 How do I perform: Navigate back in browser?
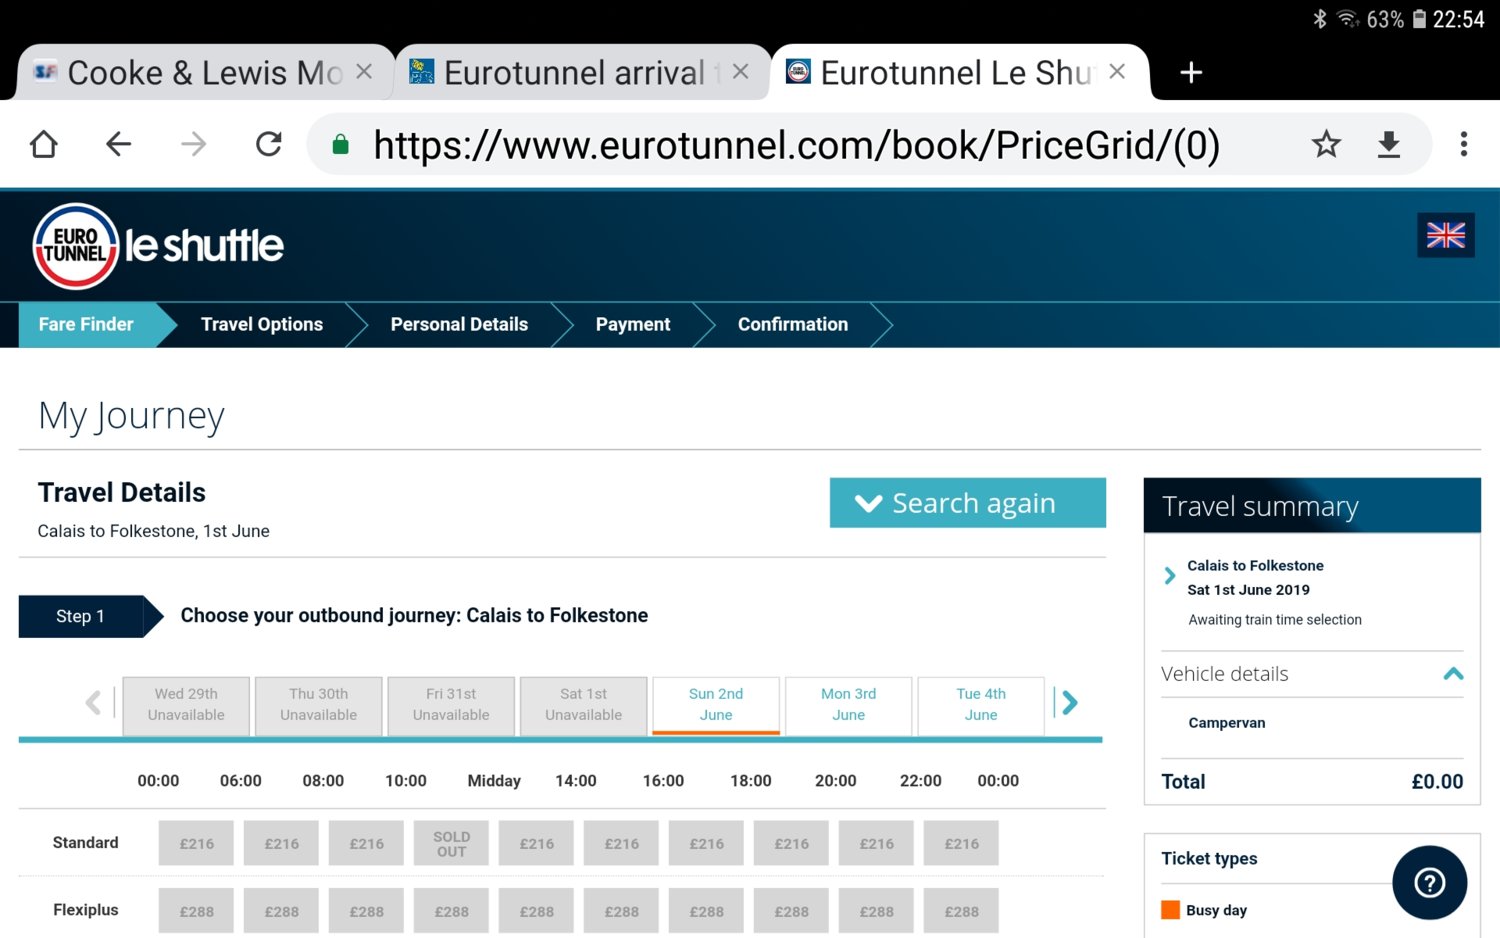coord(119,145)
